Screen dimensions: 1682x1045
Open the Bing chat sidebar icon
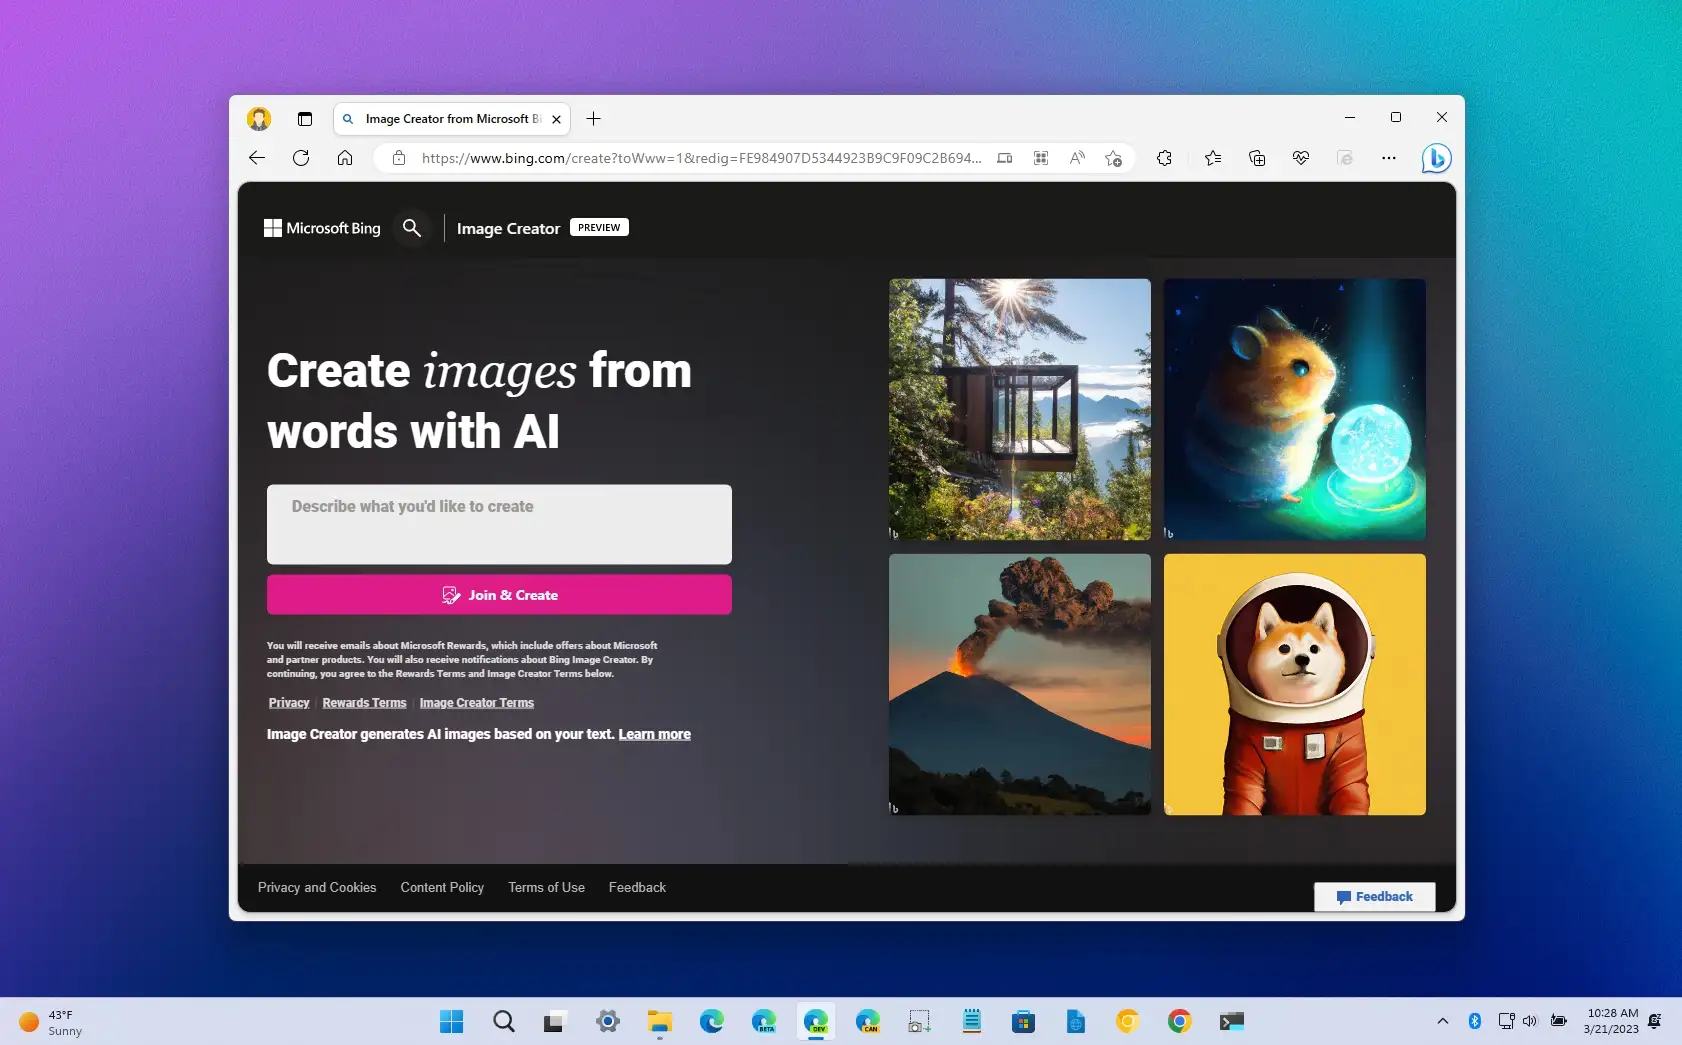click(x=1436, y=157)
